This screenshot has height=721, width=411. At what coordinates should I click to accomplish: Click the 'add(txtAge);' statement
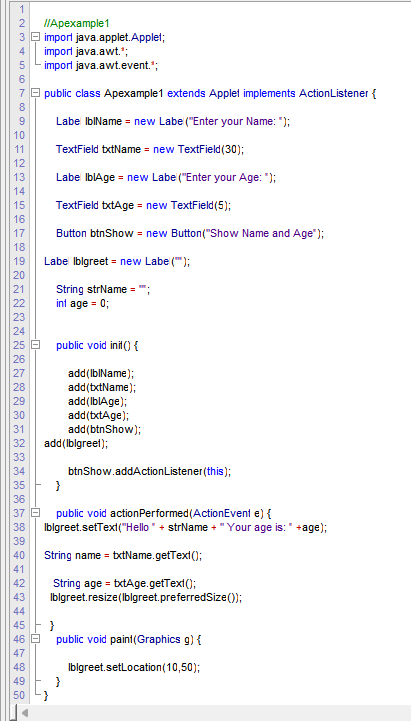[x=99, y=415]
